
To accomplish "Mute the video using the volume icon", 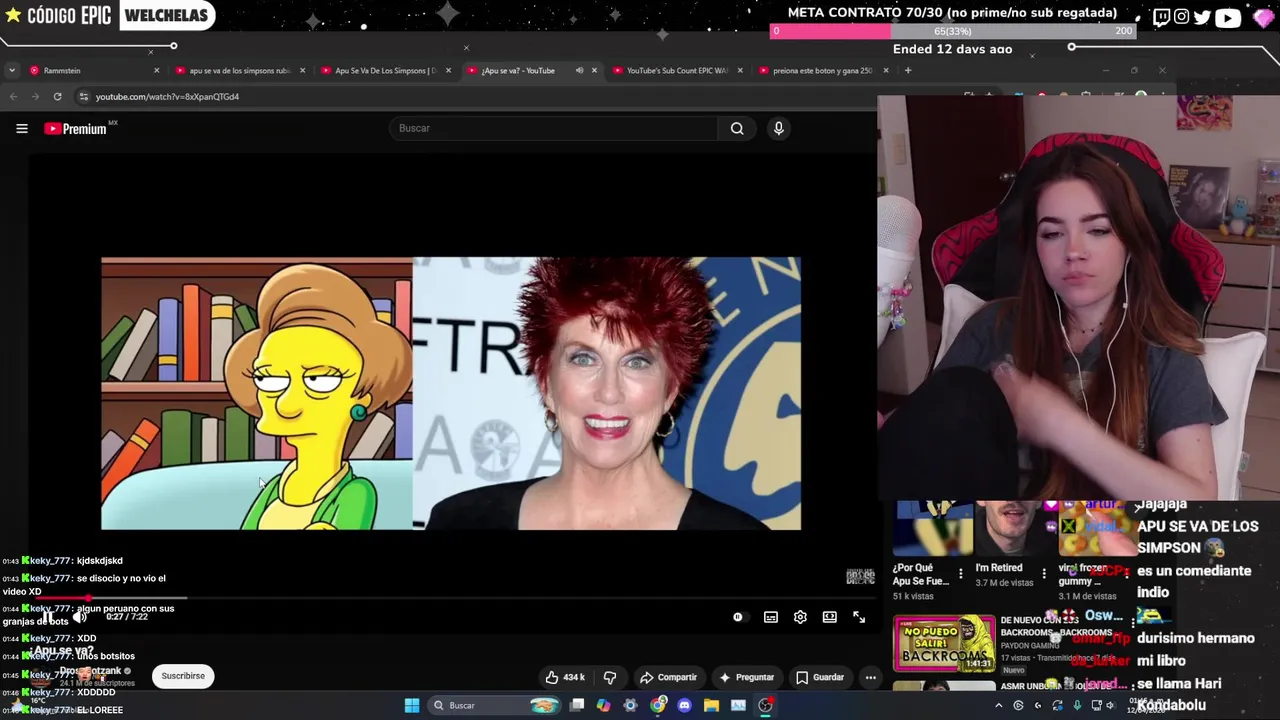I will 80,617.
